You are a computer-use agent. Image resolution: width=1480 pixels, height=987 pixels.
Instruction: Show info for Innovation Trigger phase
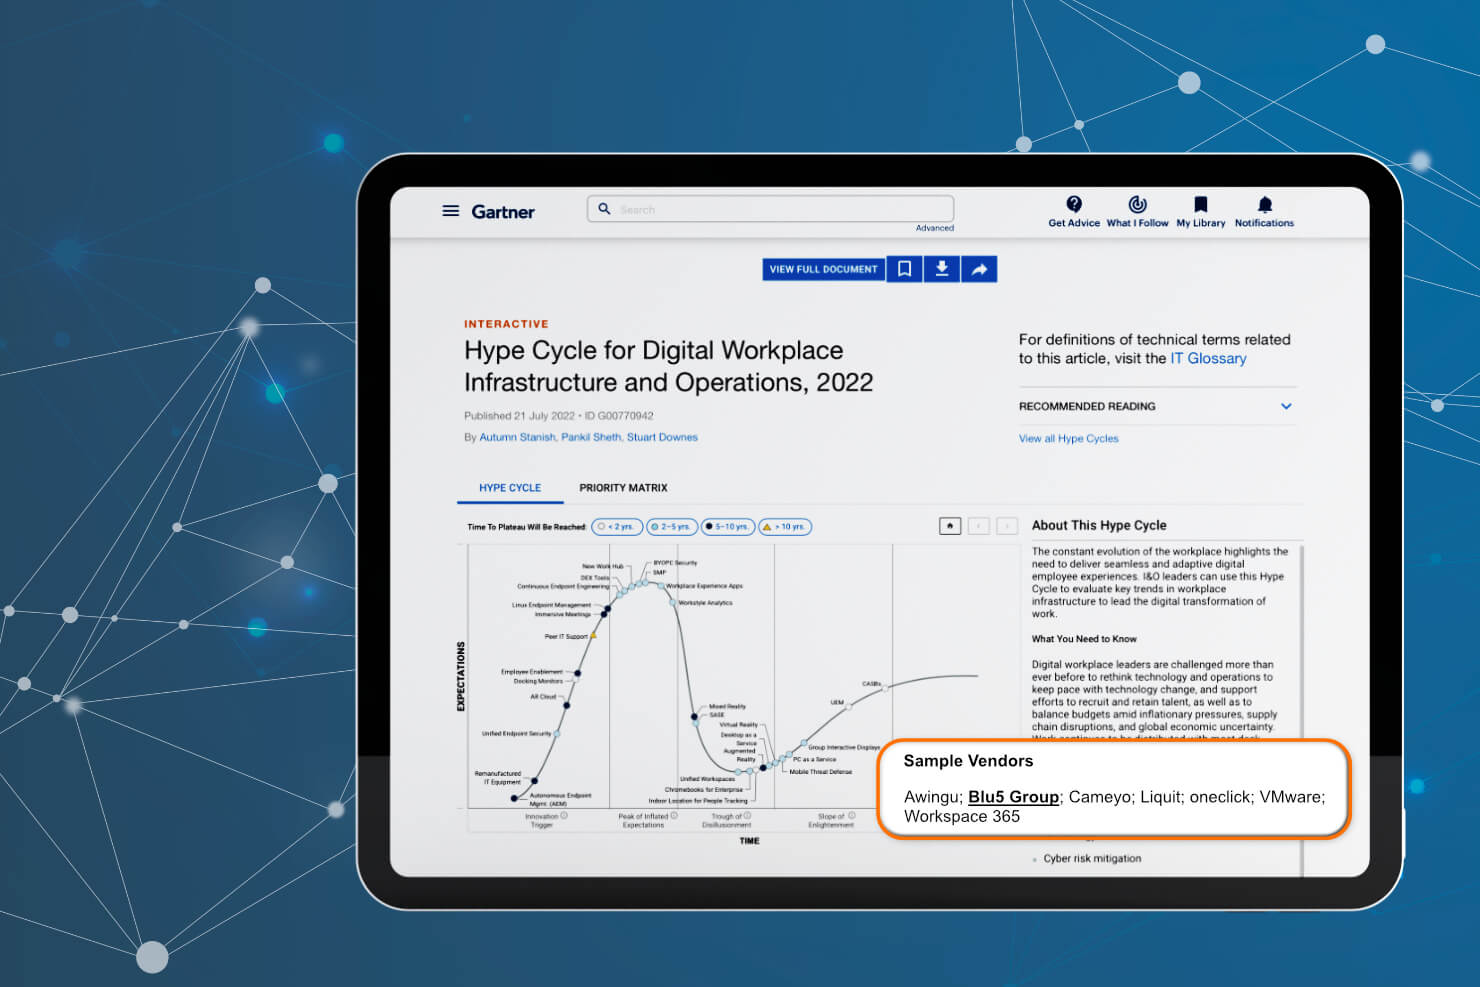pyautogui.click(x=564, y=816)
